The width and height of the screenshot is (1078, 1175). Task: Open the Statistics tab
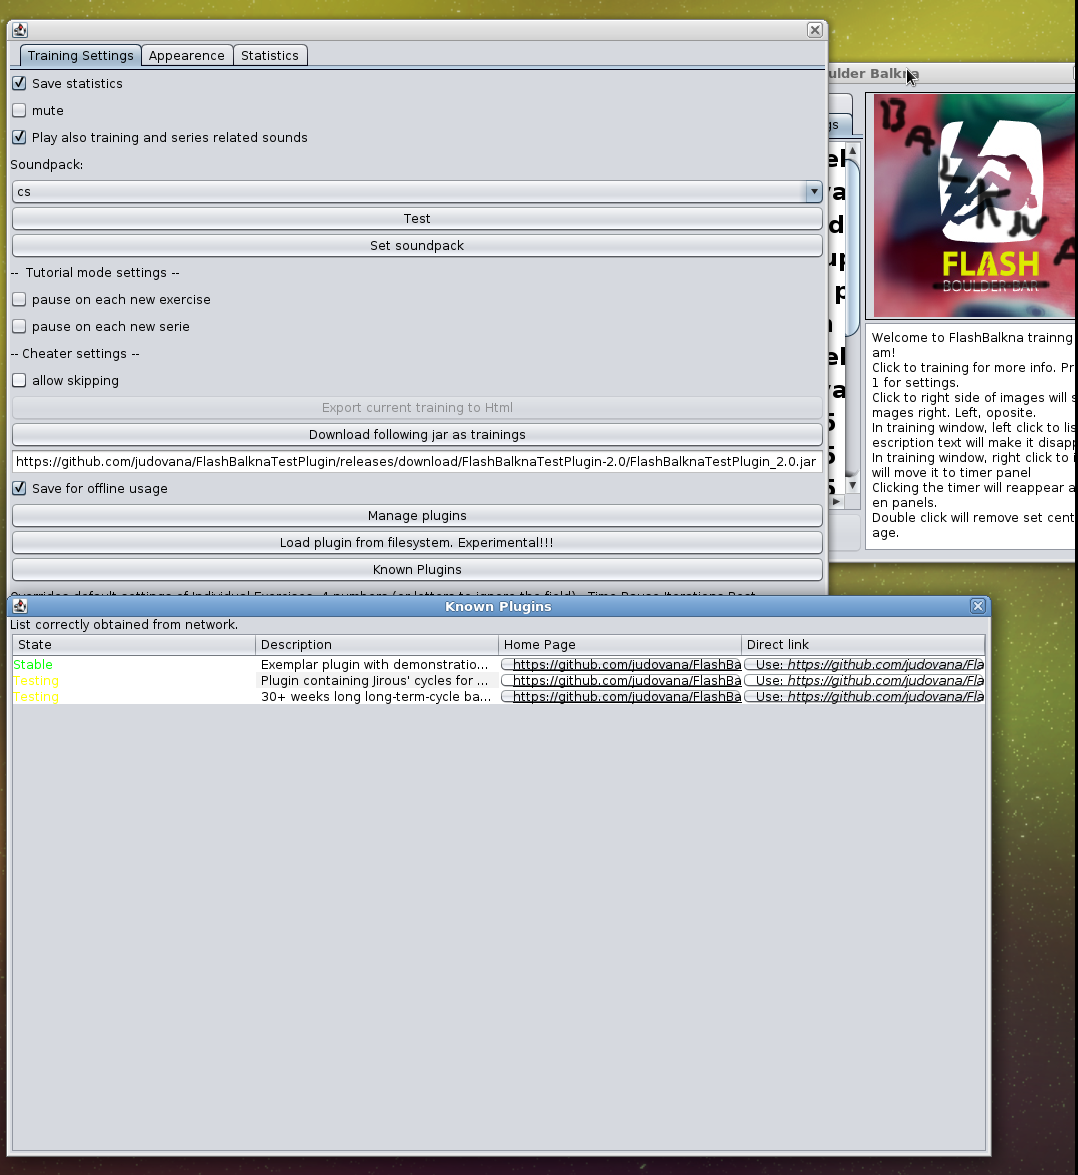(x=270, y=56)
